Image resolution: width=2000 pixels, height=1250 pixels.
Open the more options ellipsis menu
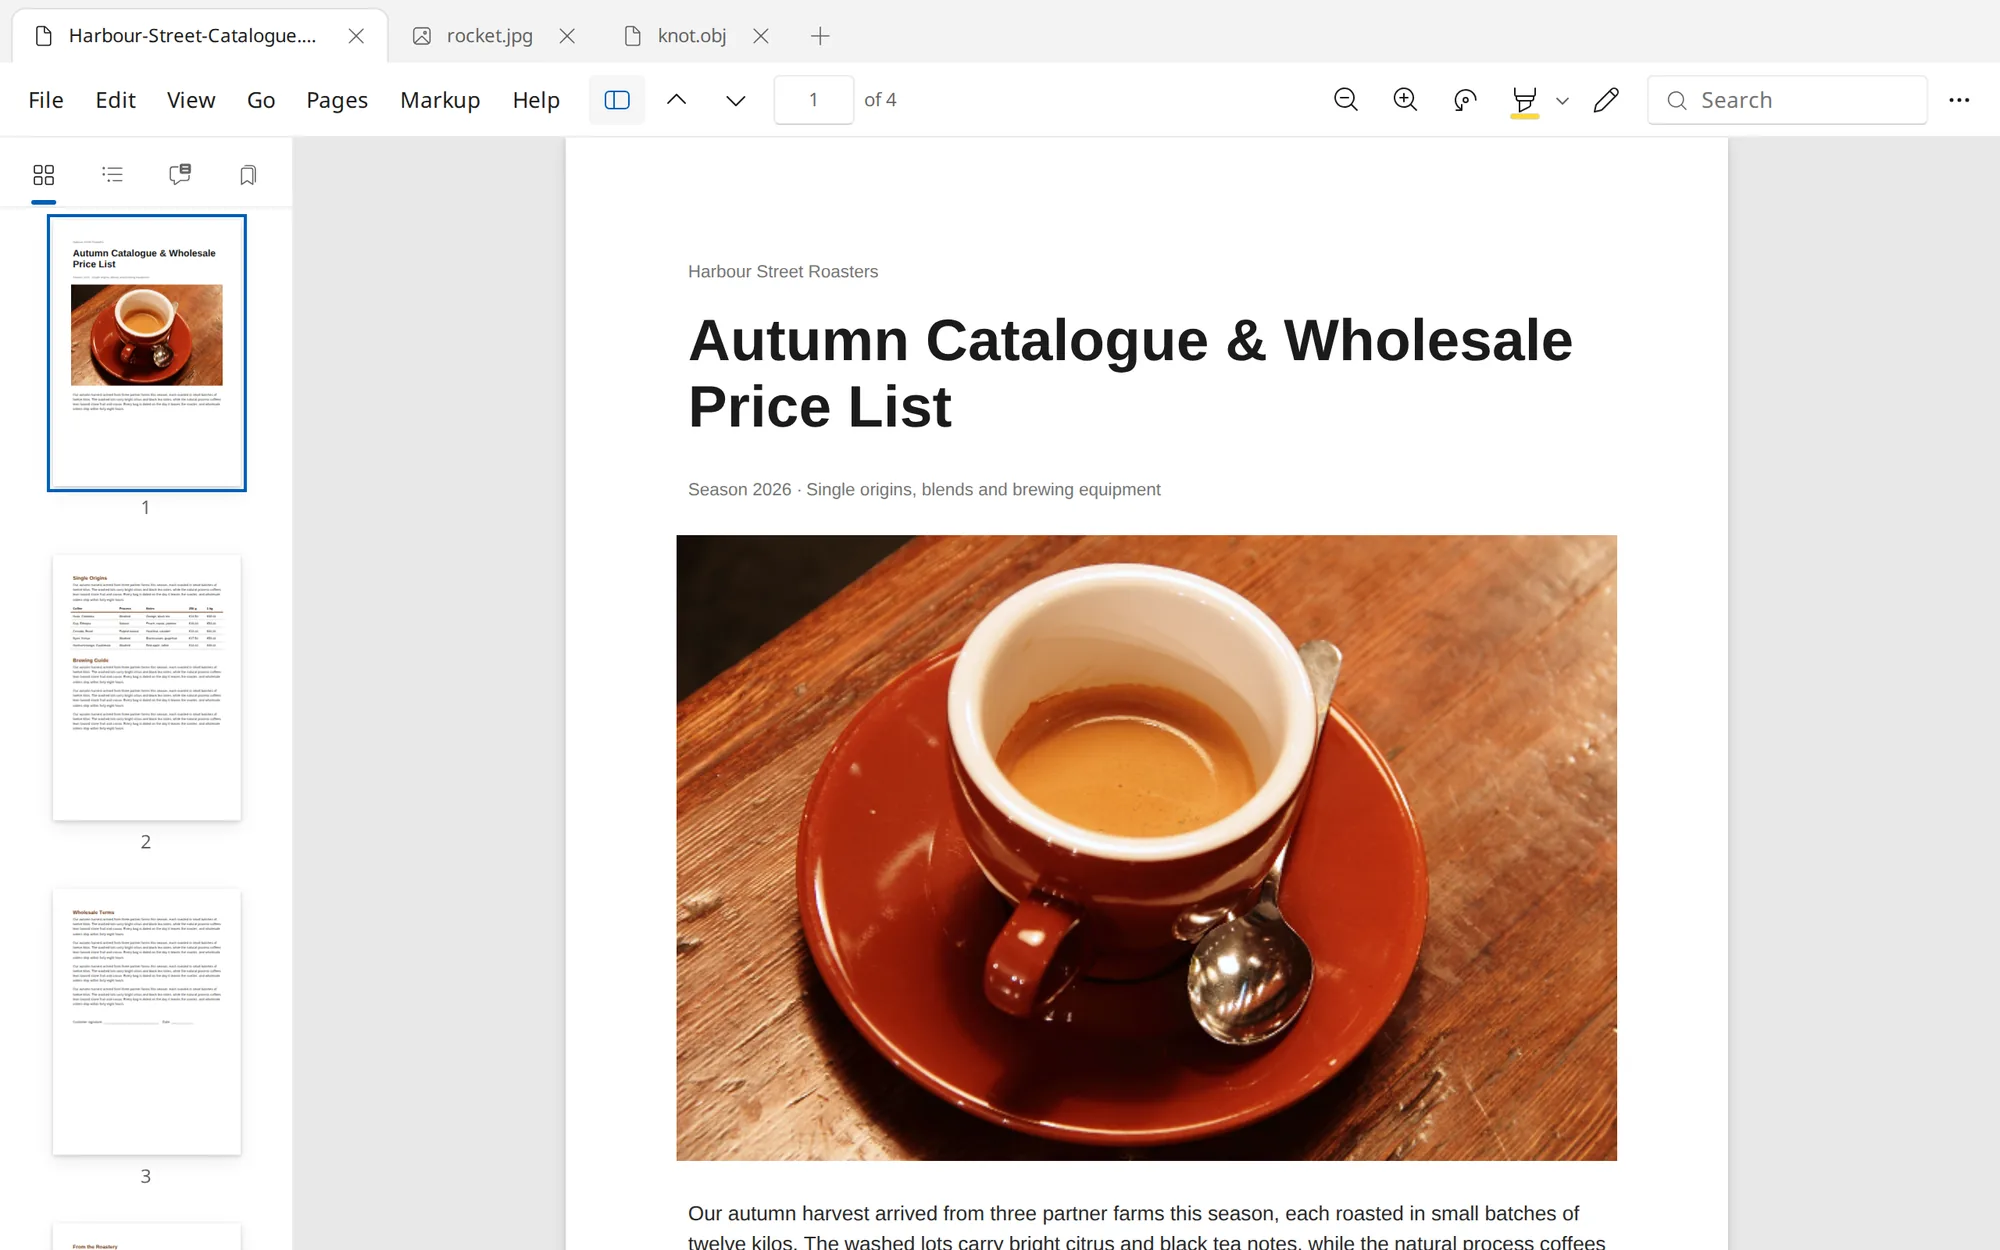pos(1959,100)
